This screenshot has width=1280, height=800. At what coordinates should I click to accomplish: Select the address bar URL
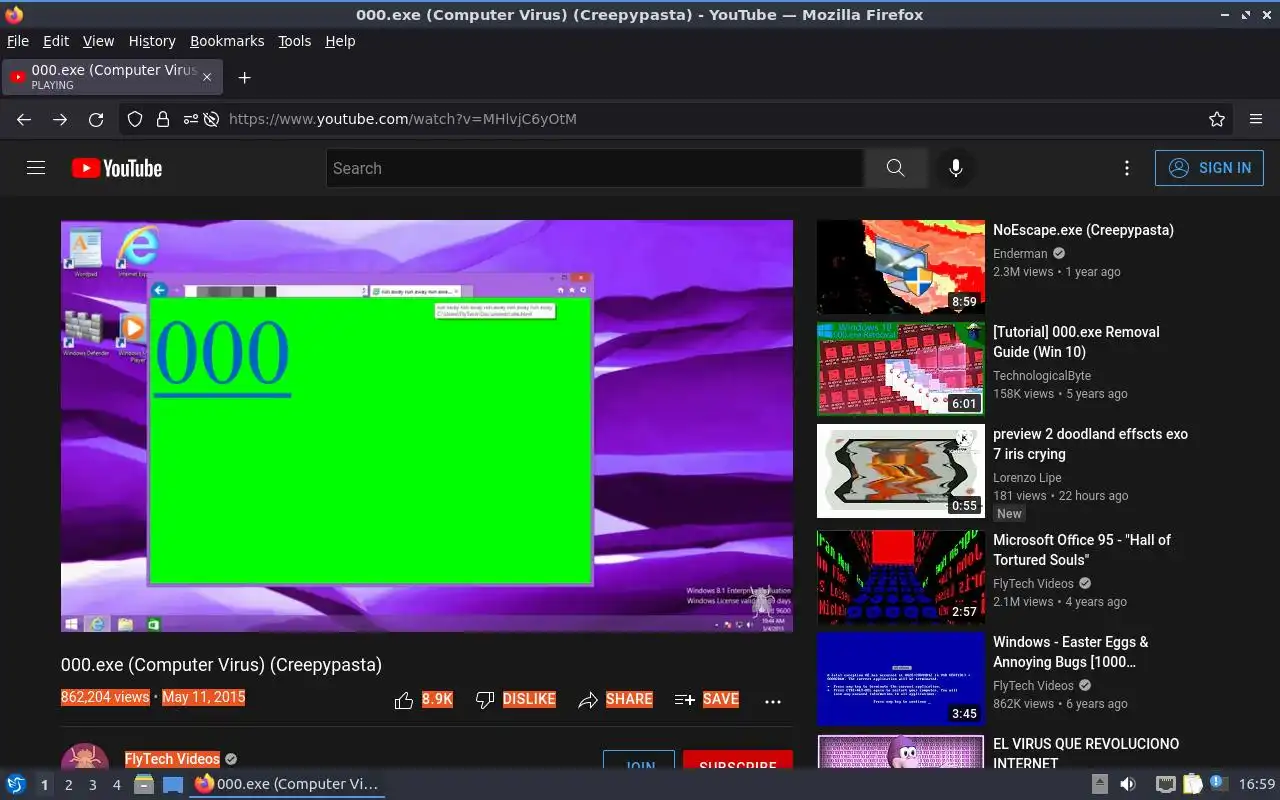coord(403,119)
